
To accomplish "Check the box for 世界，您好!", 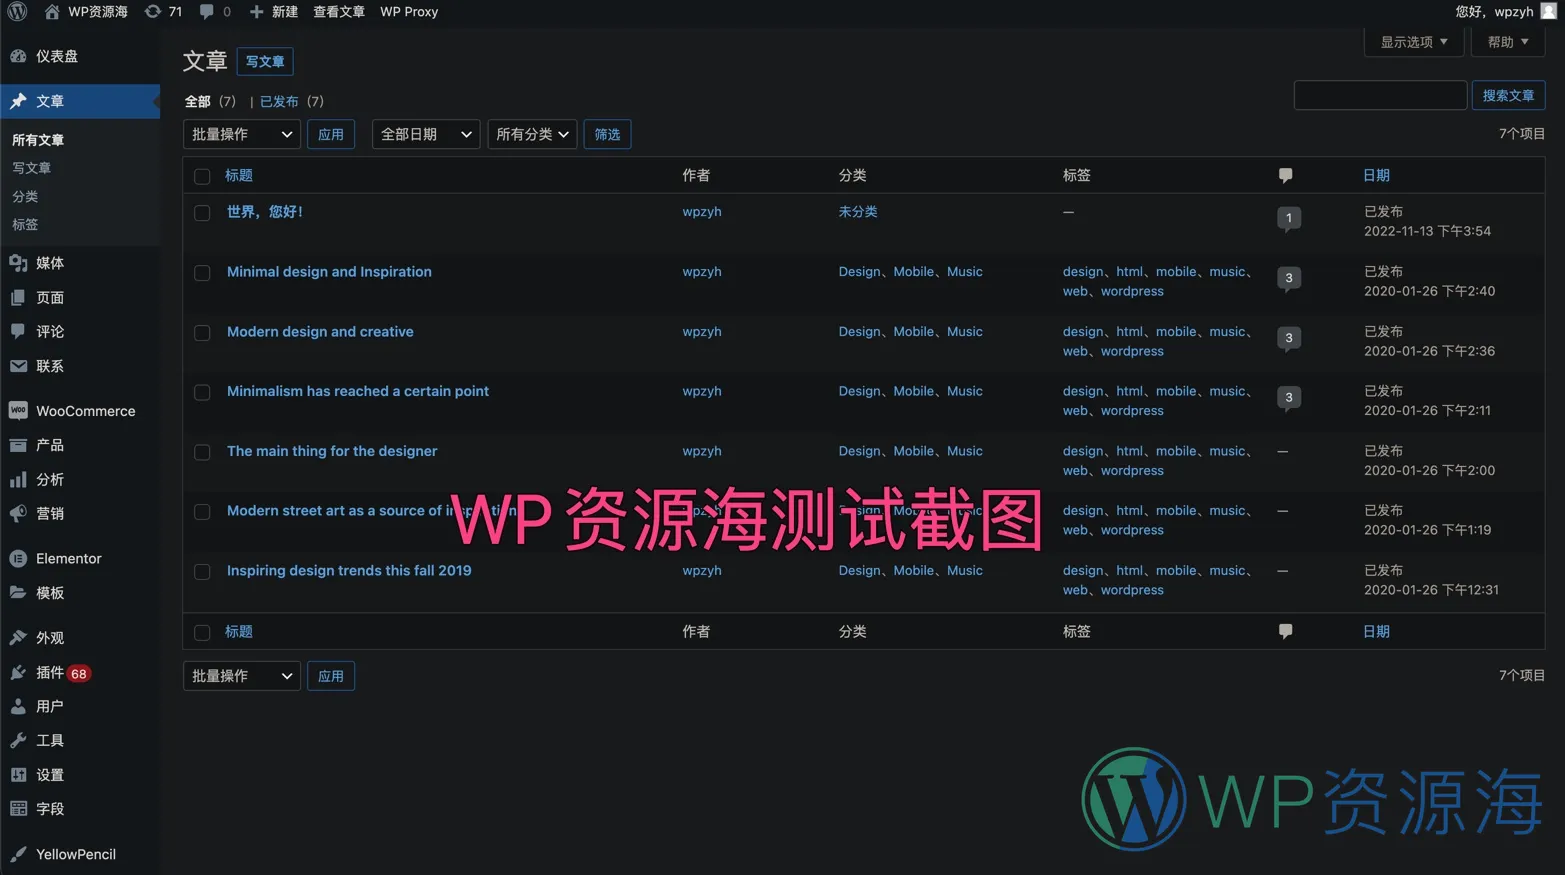I will click(x=202, y=213).
